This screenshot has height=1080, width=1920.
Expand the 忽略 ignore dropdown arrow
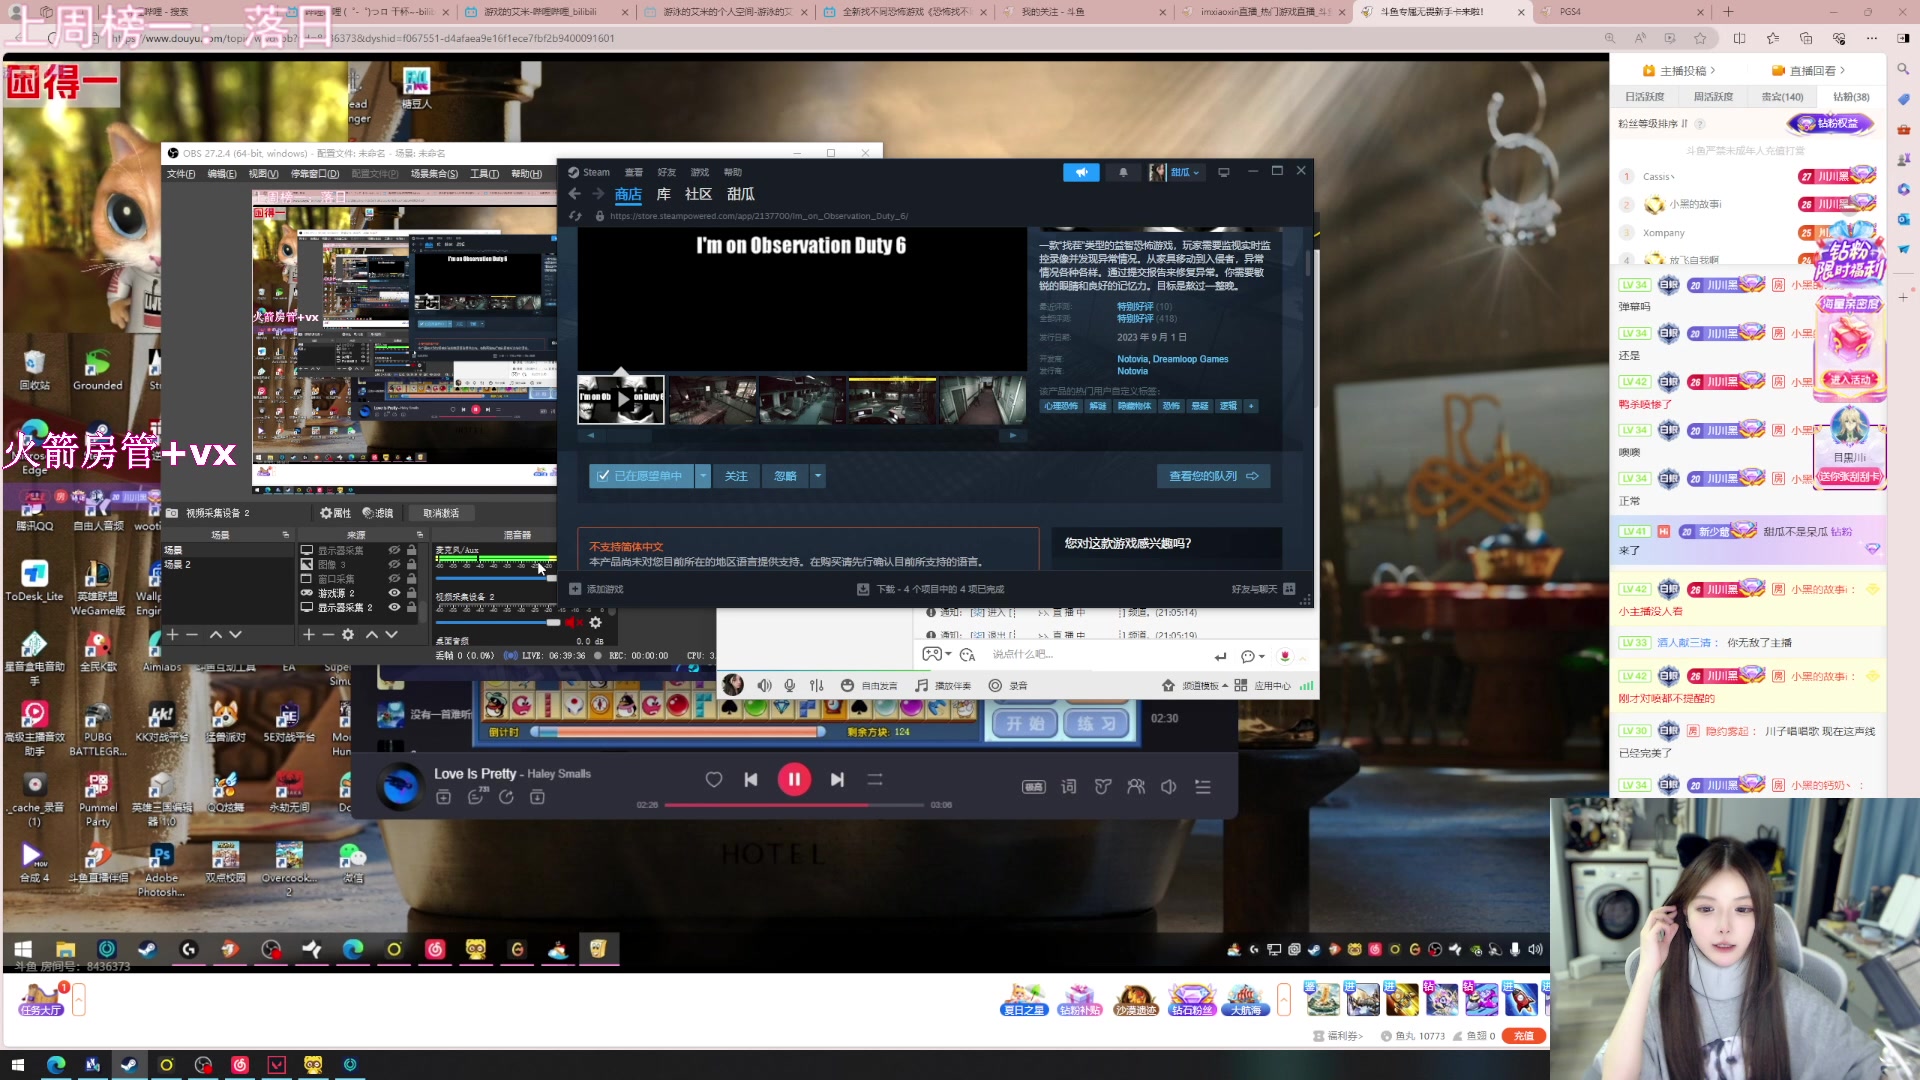click(818, 476)
